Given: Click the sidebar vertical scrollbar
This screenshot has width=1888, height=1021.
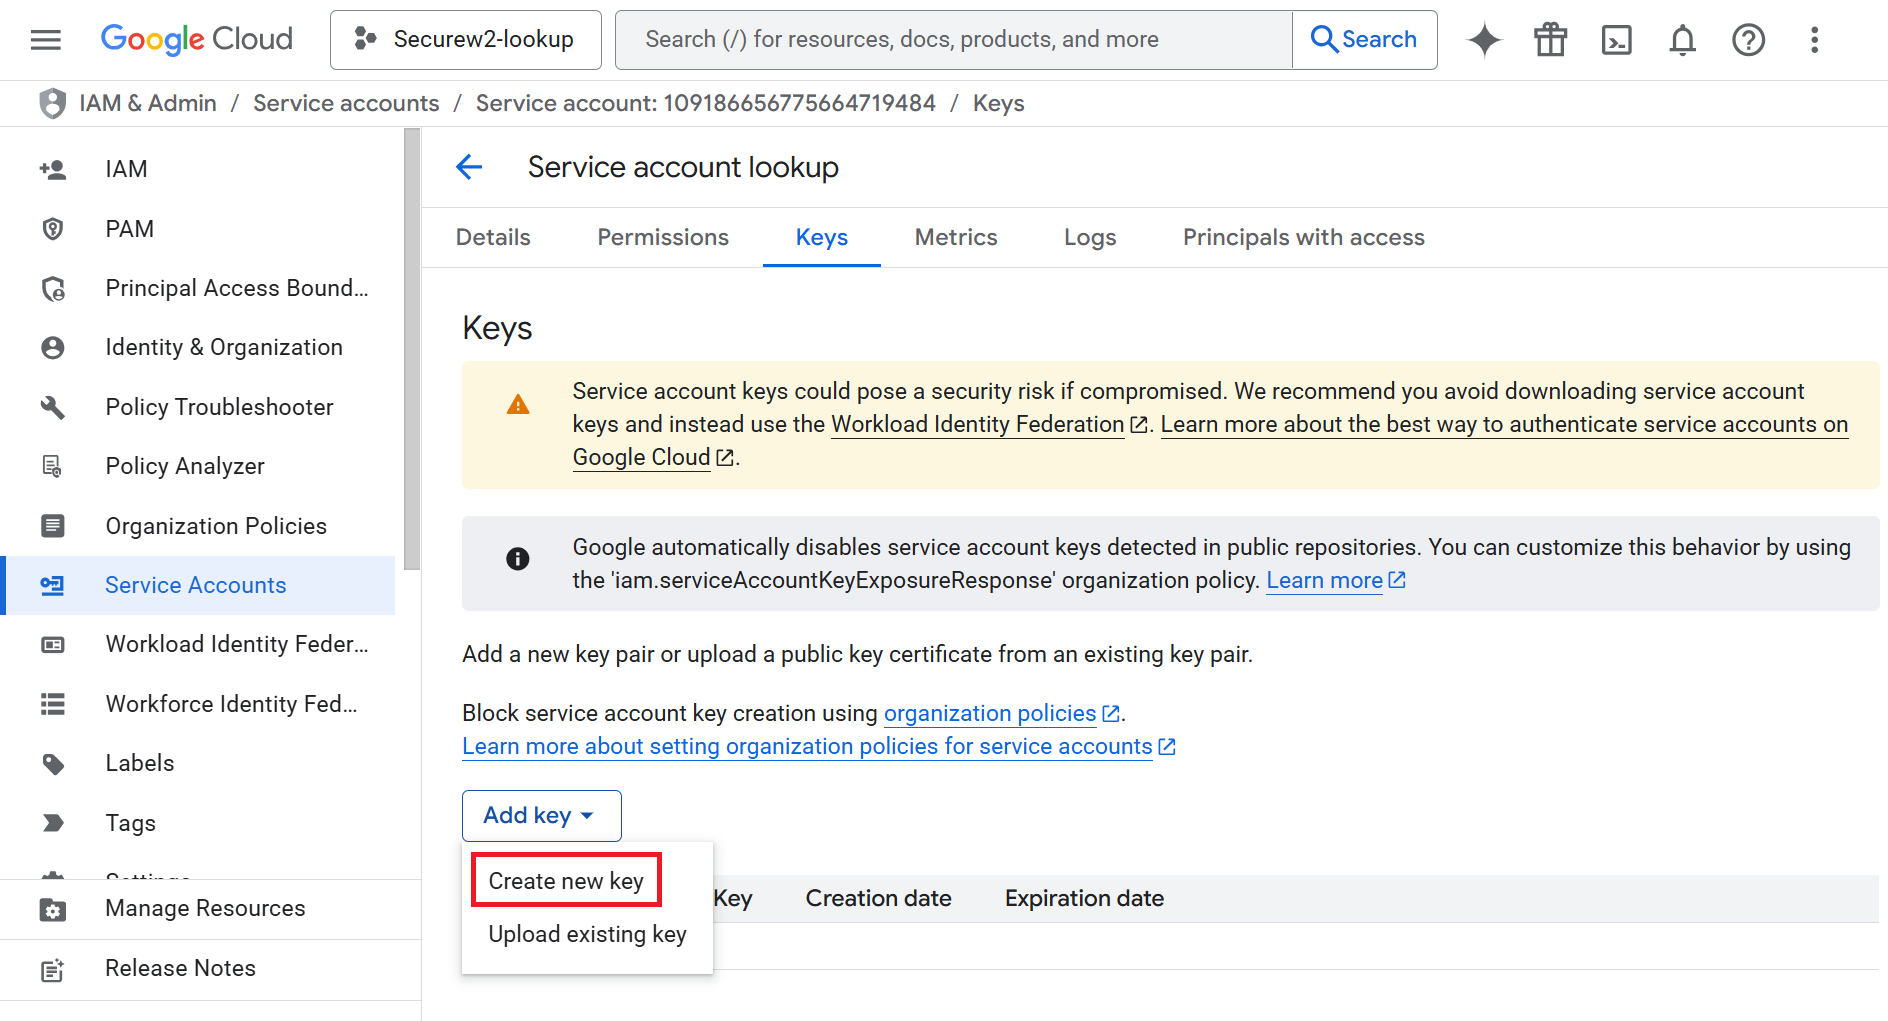Looking at the screenshot, I should [412, 350].
